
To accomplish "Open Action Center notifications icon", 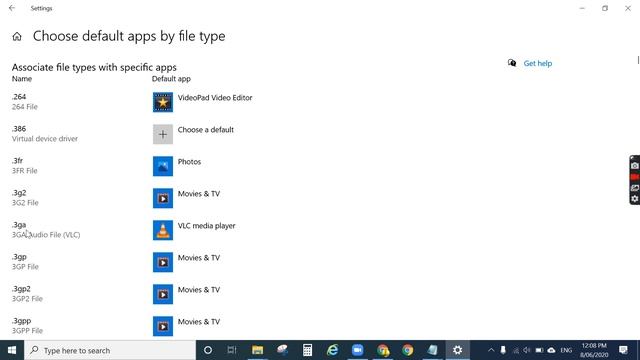I will click(x=623, y=350).
